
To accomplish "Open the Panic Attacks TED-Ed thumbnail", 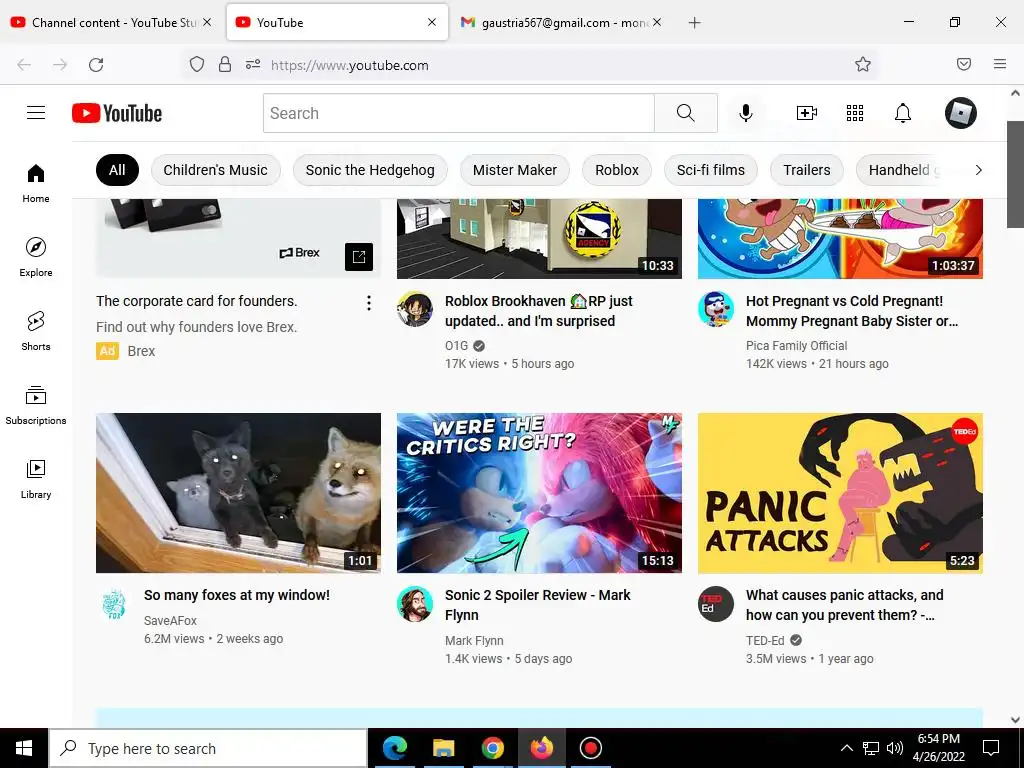I will (840, 493).
